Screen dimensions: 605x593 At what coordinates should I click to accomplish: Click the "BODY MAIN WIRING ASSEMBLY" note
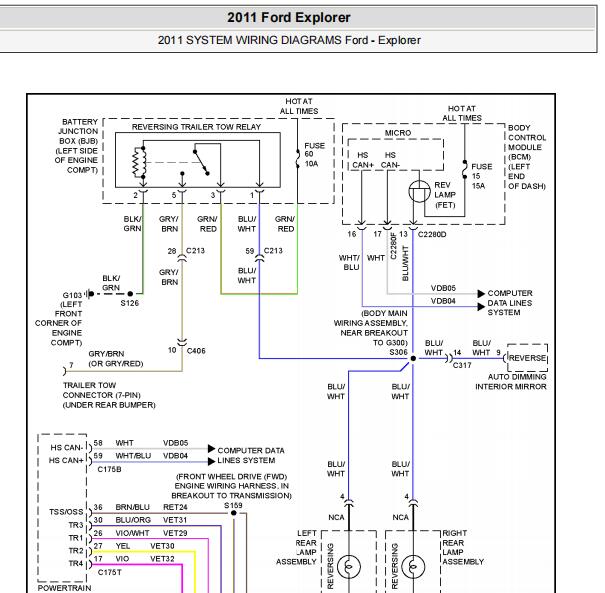pyautogui.click(x=370, y=328)
